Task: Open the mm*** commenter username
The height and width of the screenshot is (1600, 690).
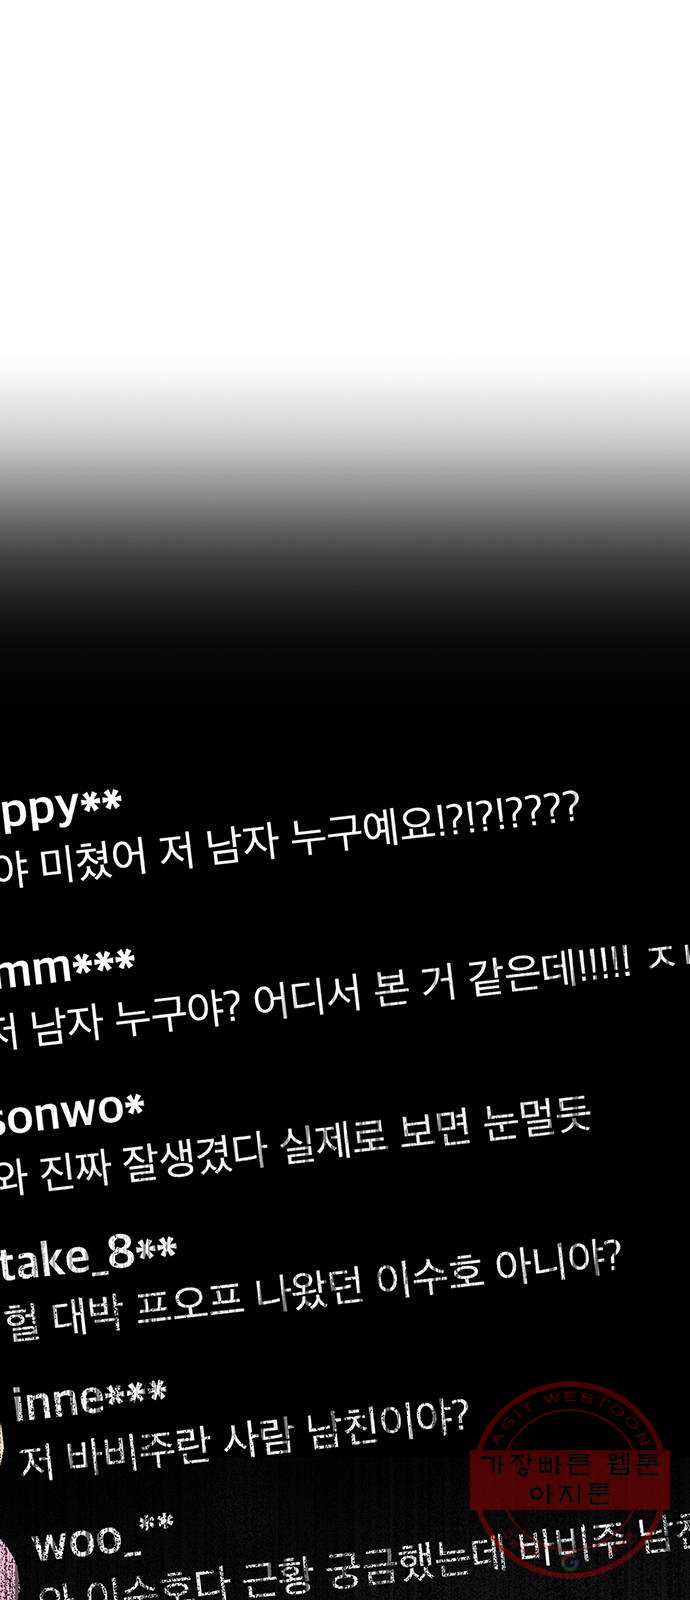Action: [67, 967]
